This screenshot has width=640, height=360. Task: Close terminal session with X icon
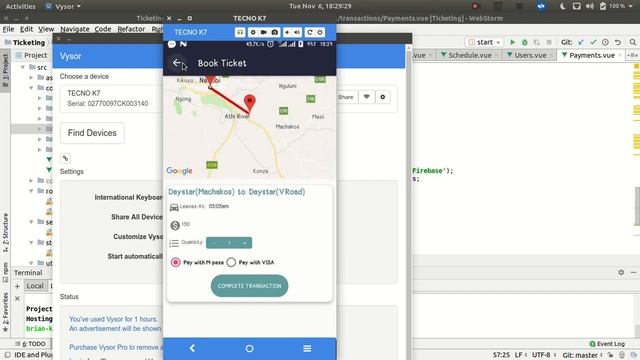[x=17, y=299]
